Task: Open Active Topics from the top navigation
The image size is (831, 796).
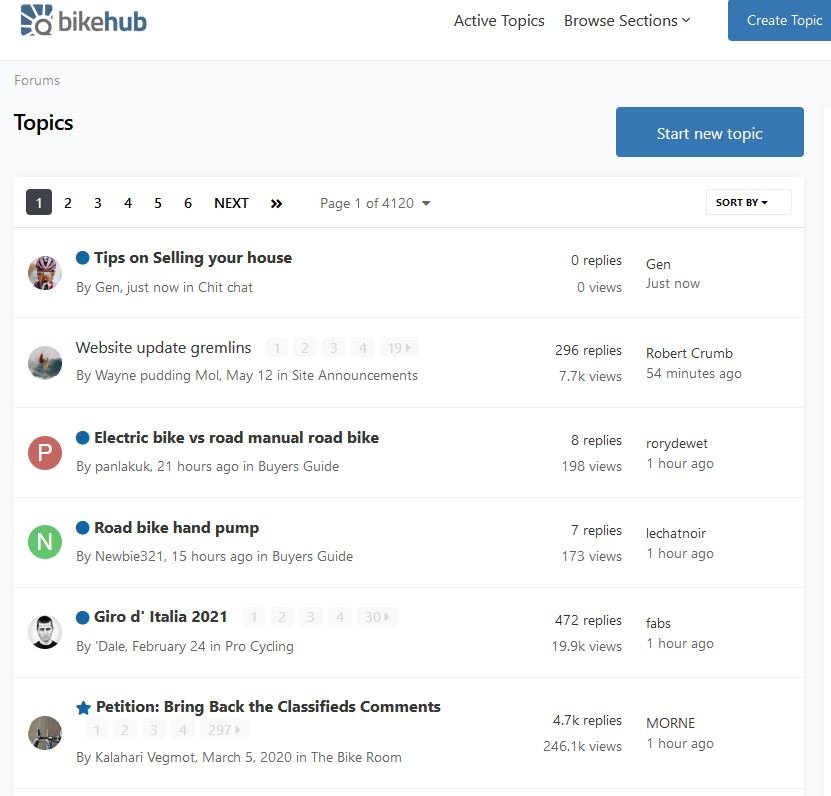Action: pos(499,21)
